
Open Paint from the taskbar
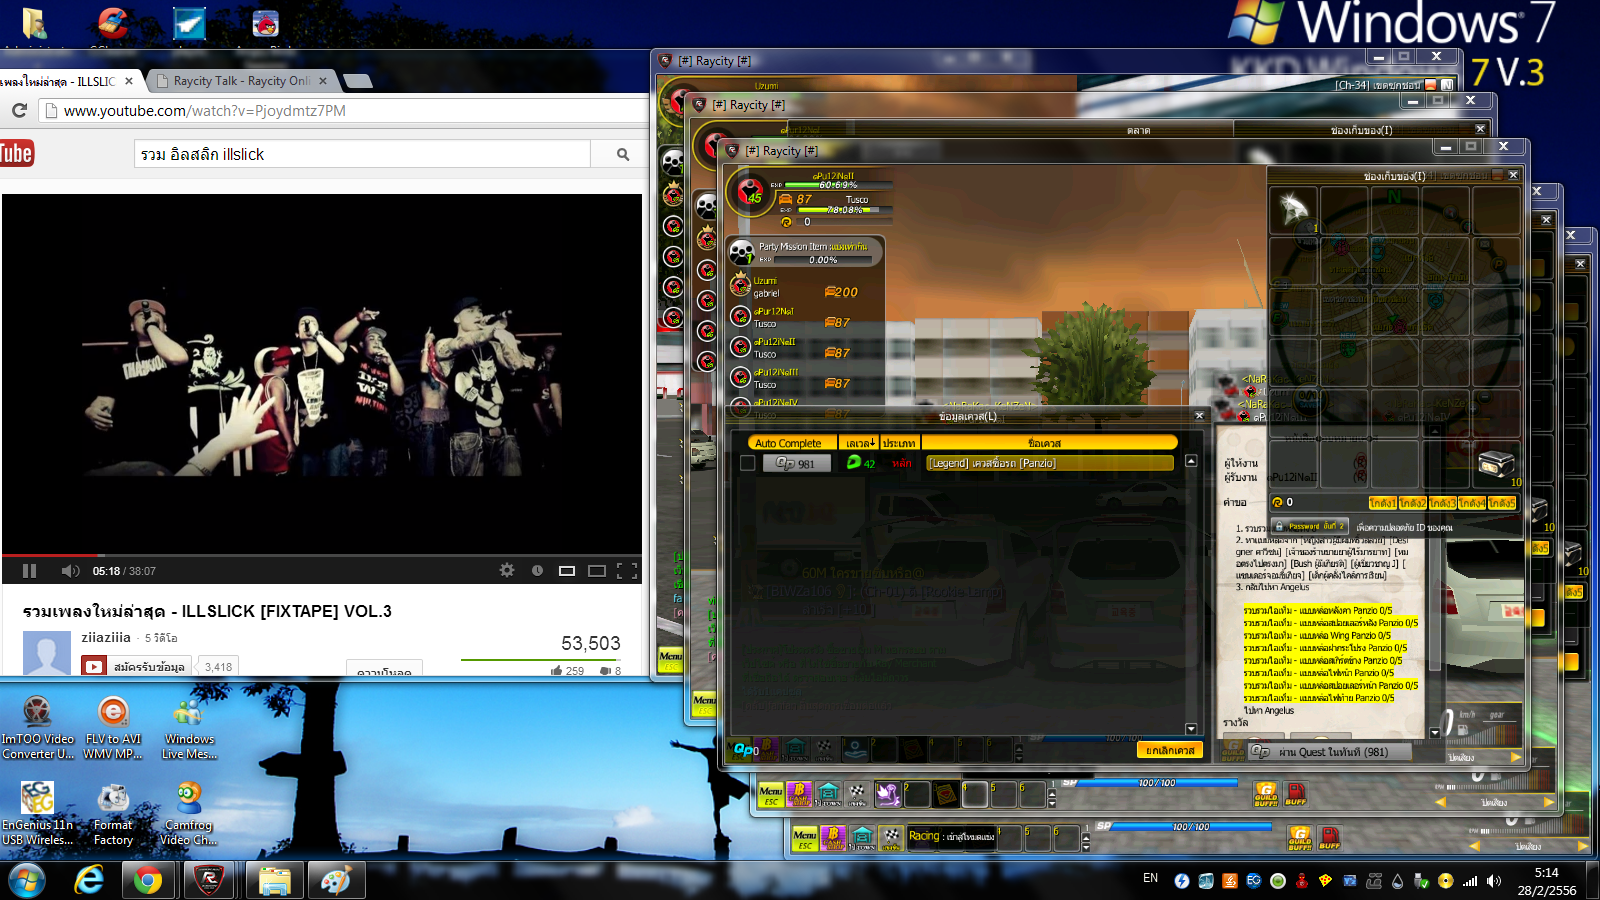click(336, 880)
